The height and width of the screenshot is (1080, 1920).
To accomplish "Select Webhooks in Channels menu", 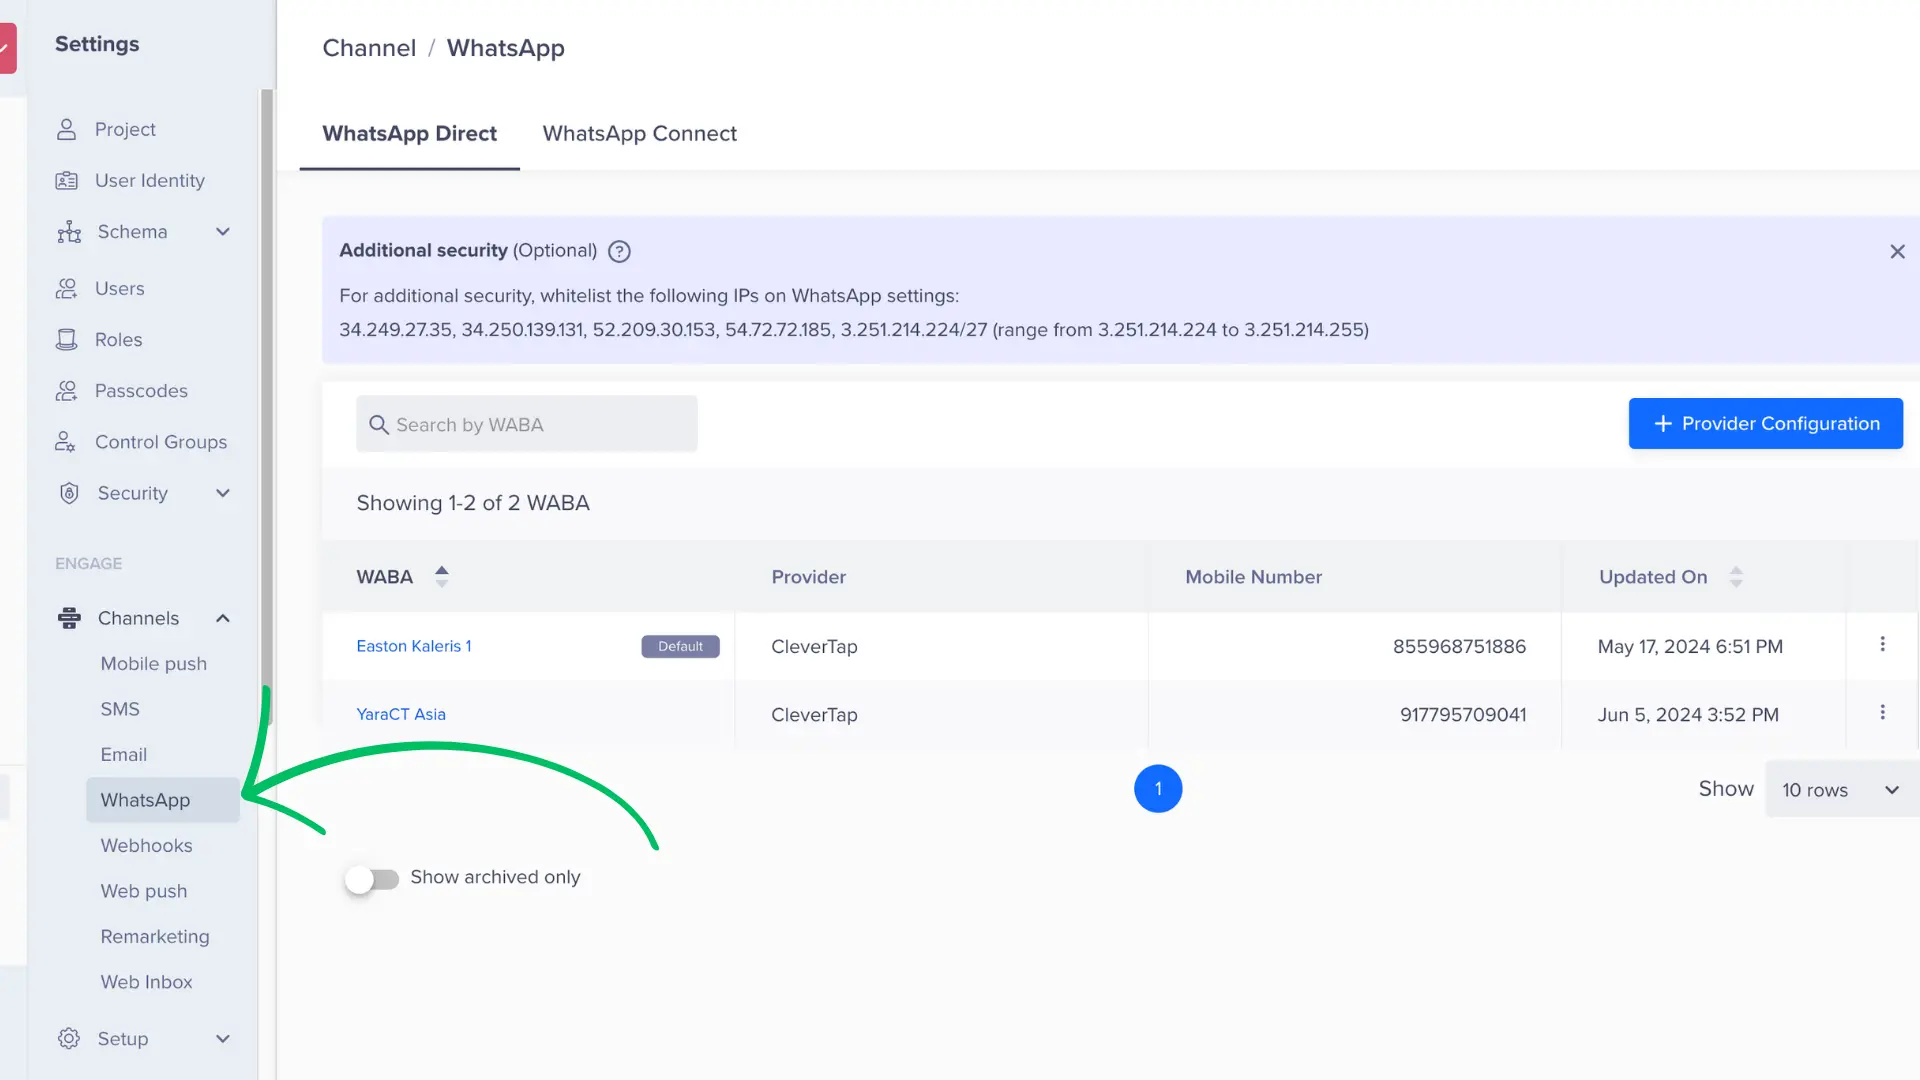I will point(146,846).
